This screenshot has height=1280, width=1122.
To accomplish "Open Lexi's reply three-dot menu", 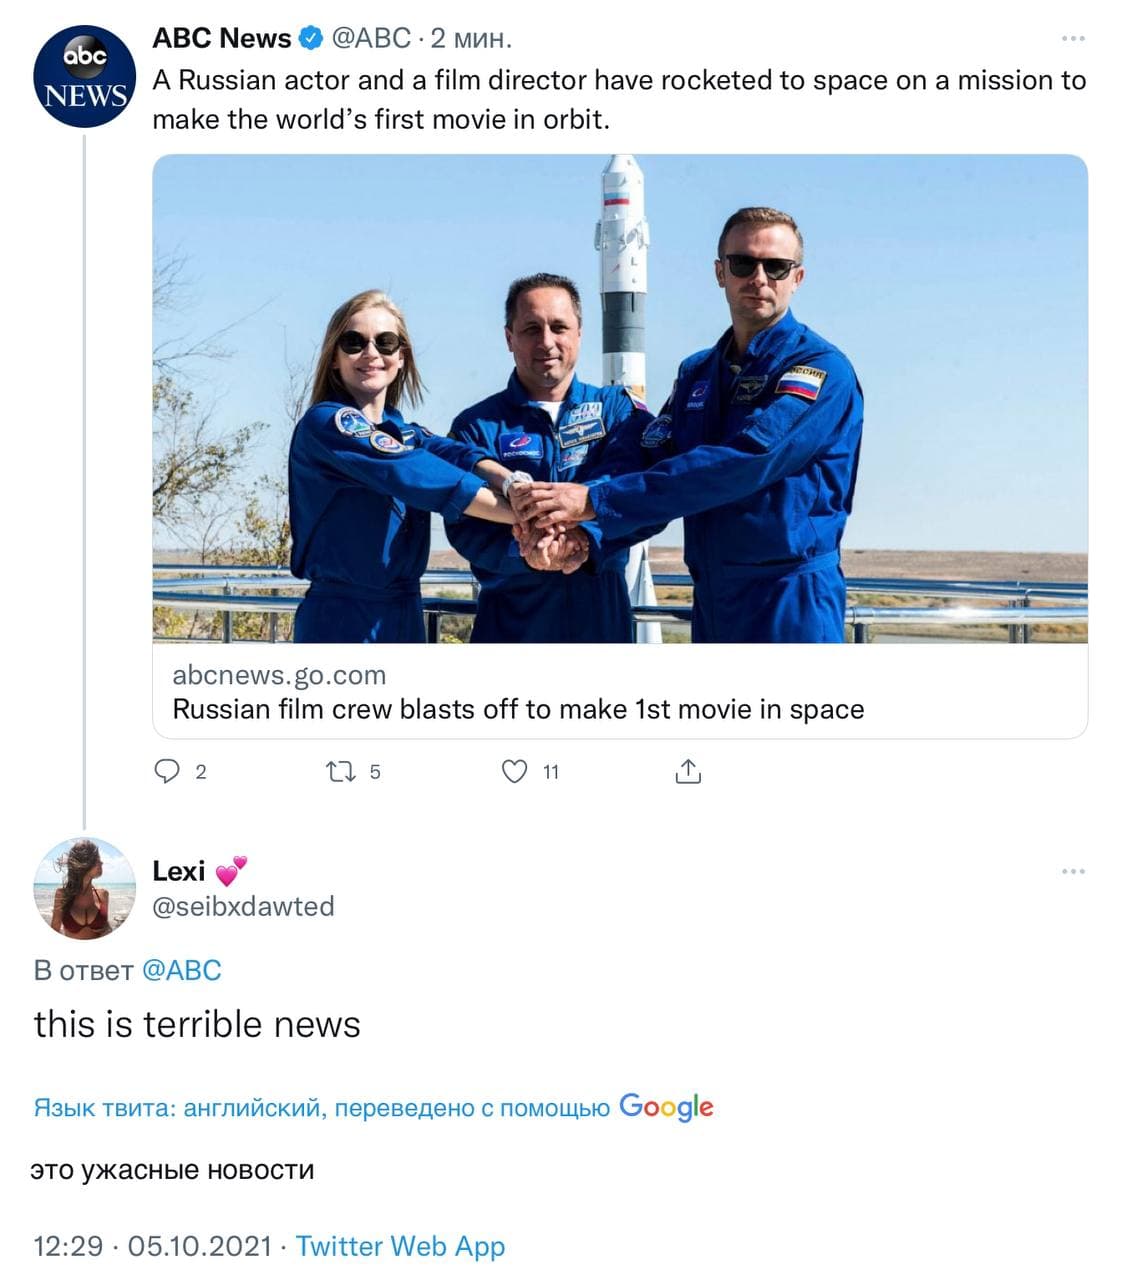I will coord(1073,872).
